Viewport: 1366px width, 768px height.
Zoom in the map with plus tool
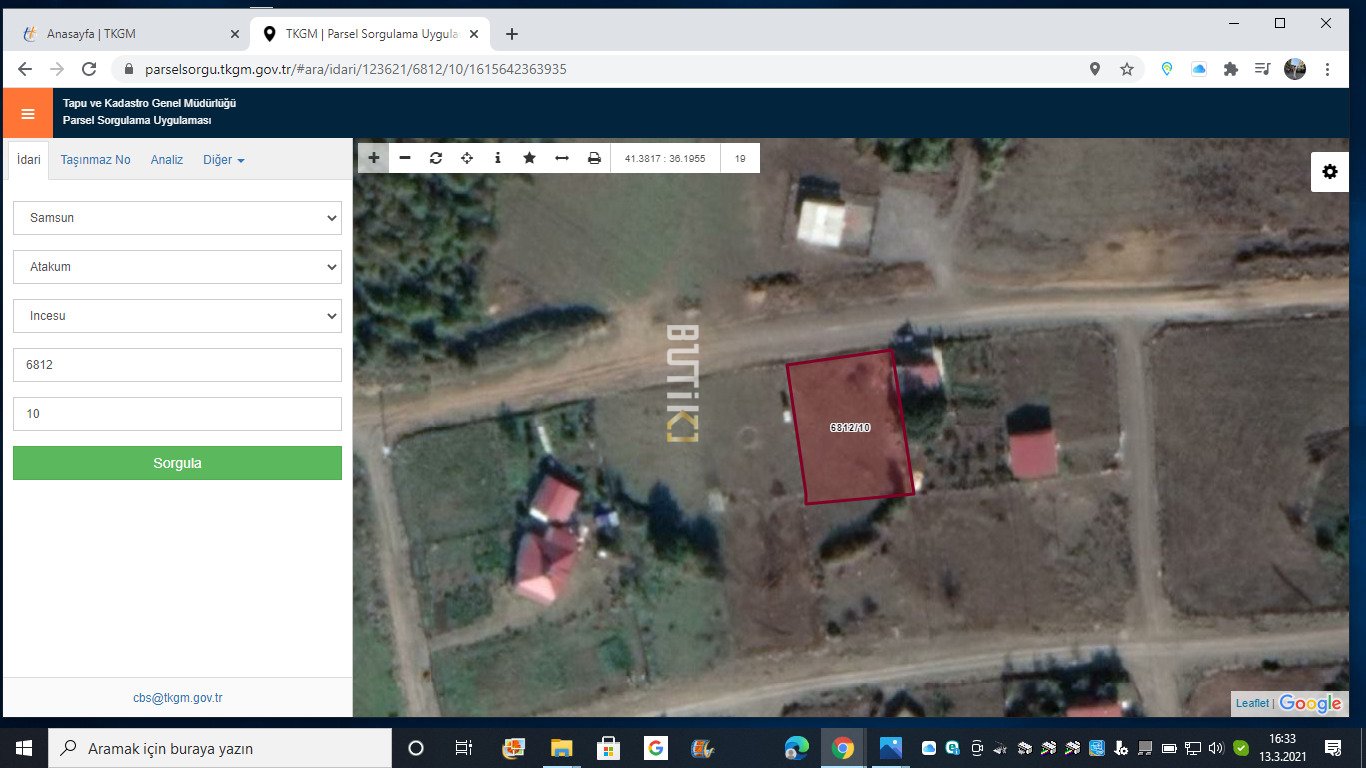click(374, 158)
